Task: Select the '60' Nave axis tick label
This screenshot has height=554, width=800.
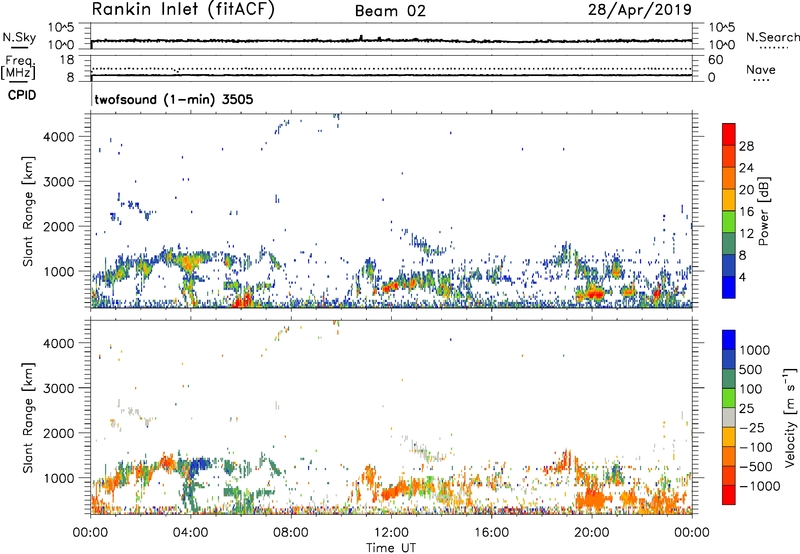Action: [x=715, y=60]
